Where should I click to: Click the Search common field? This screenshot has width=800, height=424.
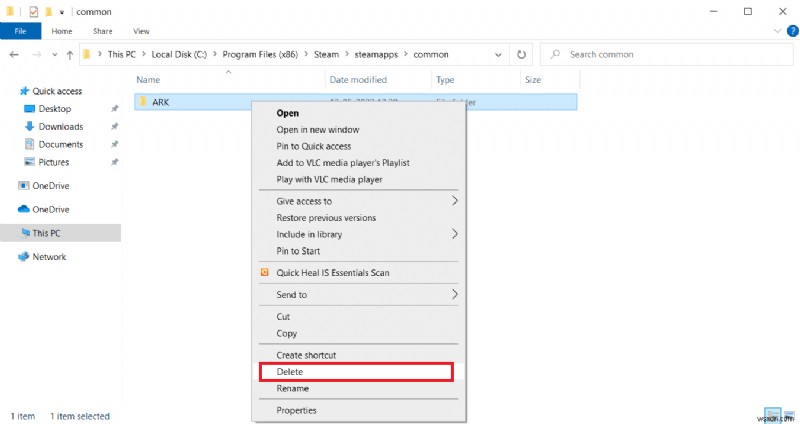666,55
